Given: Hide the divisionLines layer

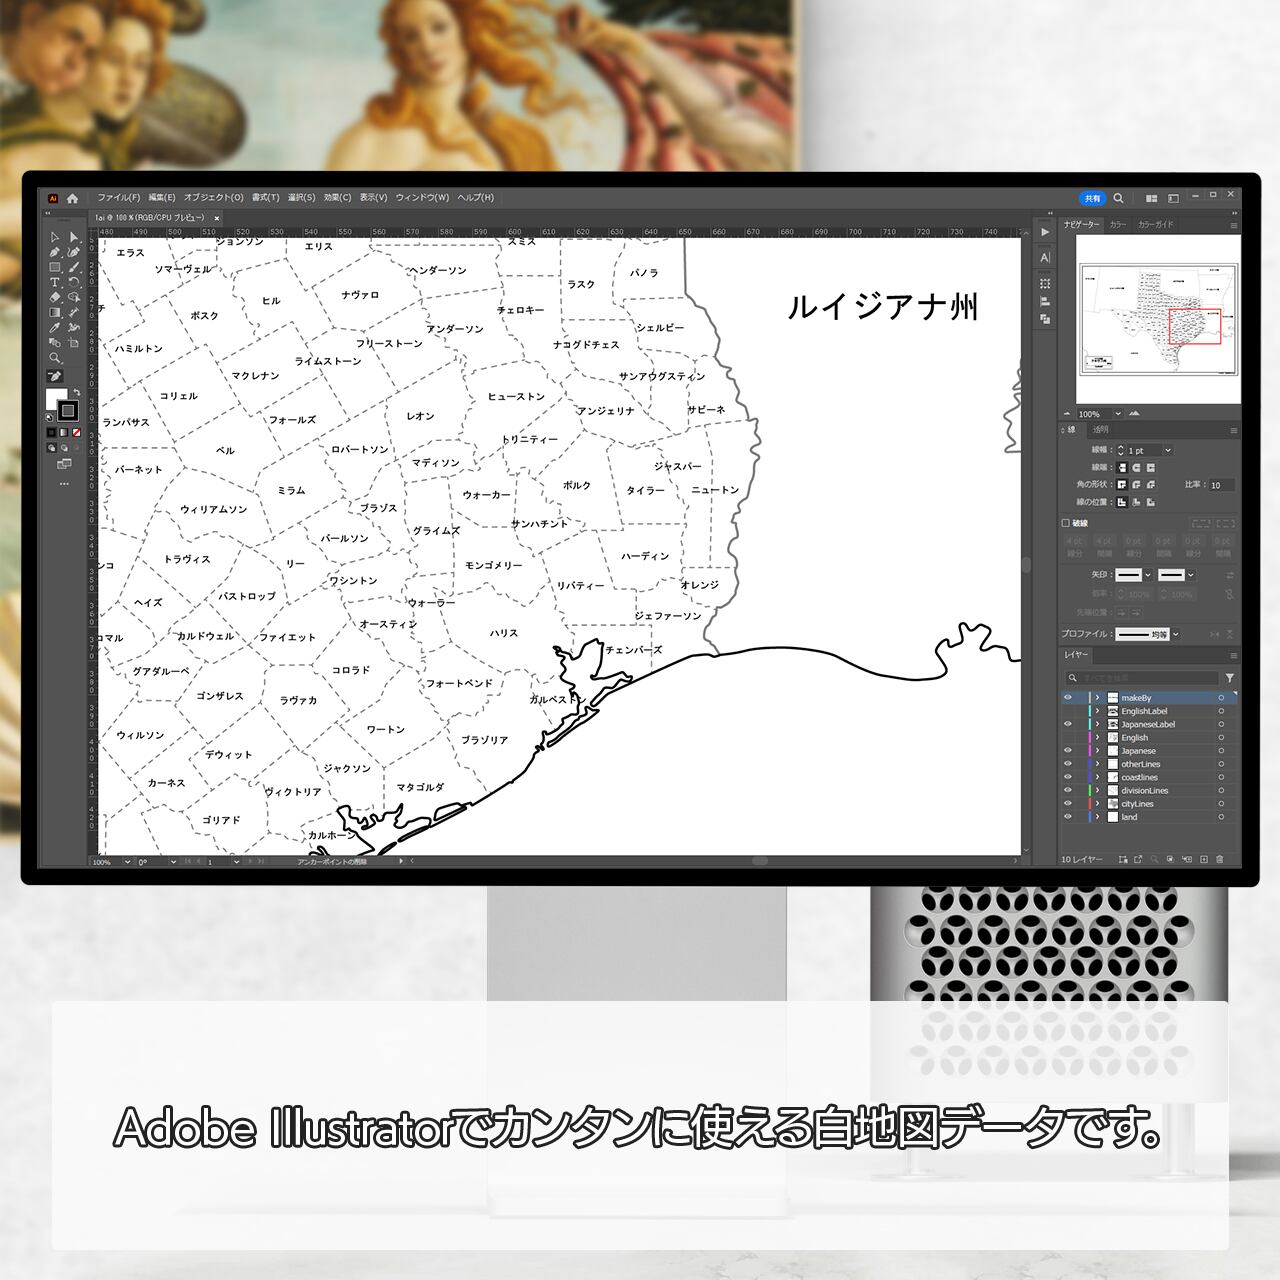Looking at the screenshot, I should (x=1068, y=790).
